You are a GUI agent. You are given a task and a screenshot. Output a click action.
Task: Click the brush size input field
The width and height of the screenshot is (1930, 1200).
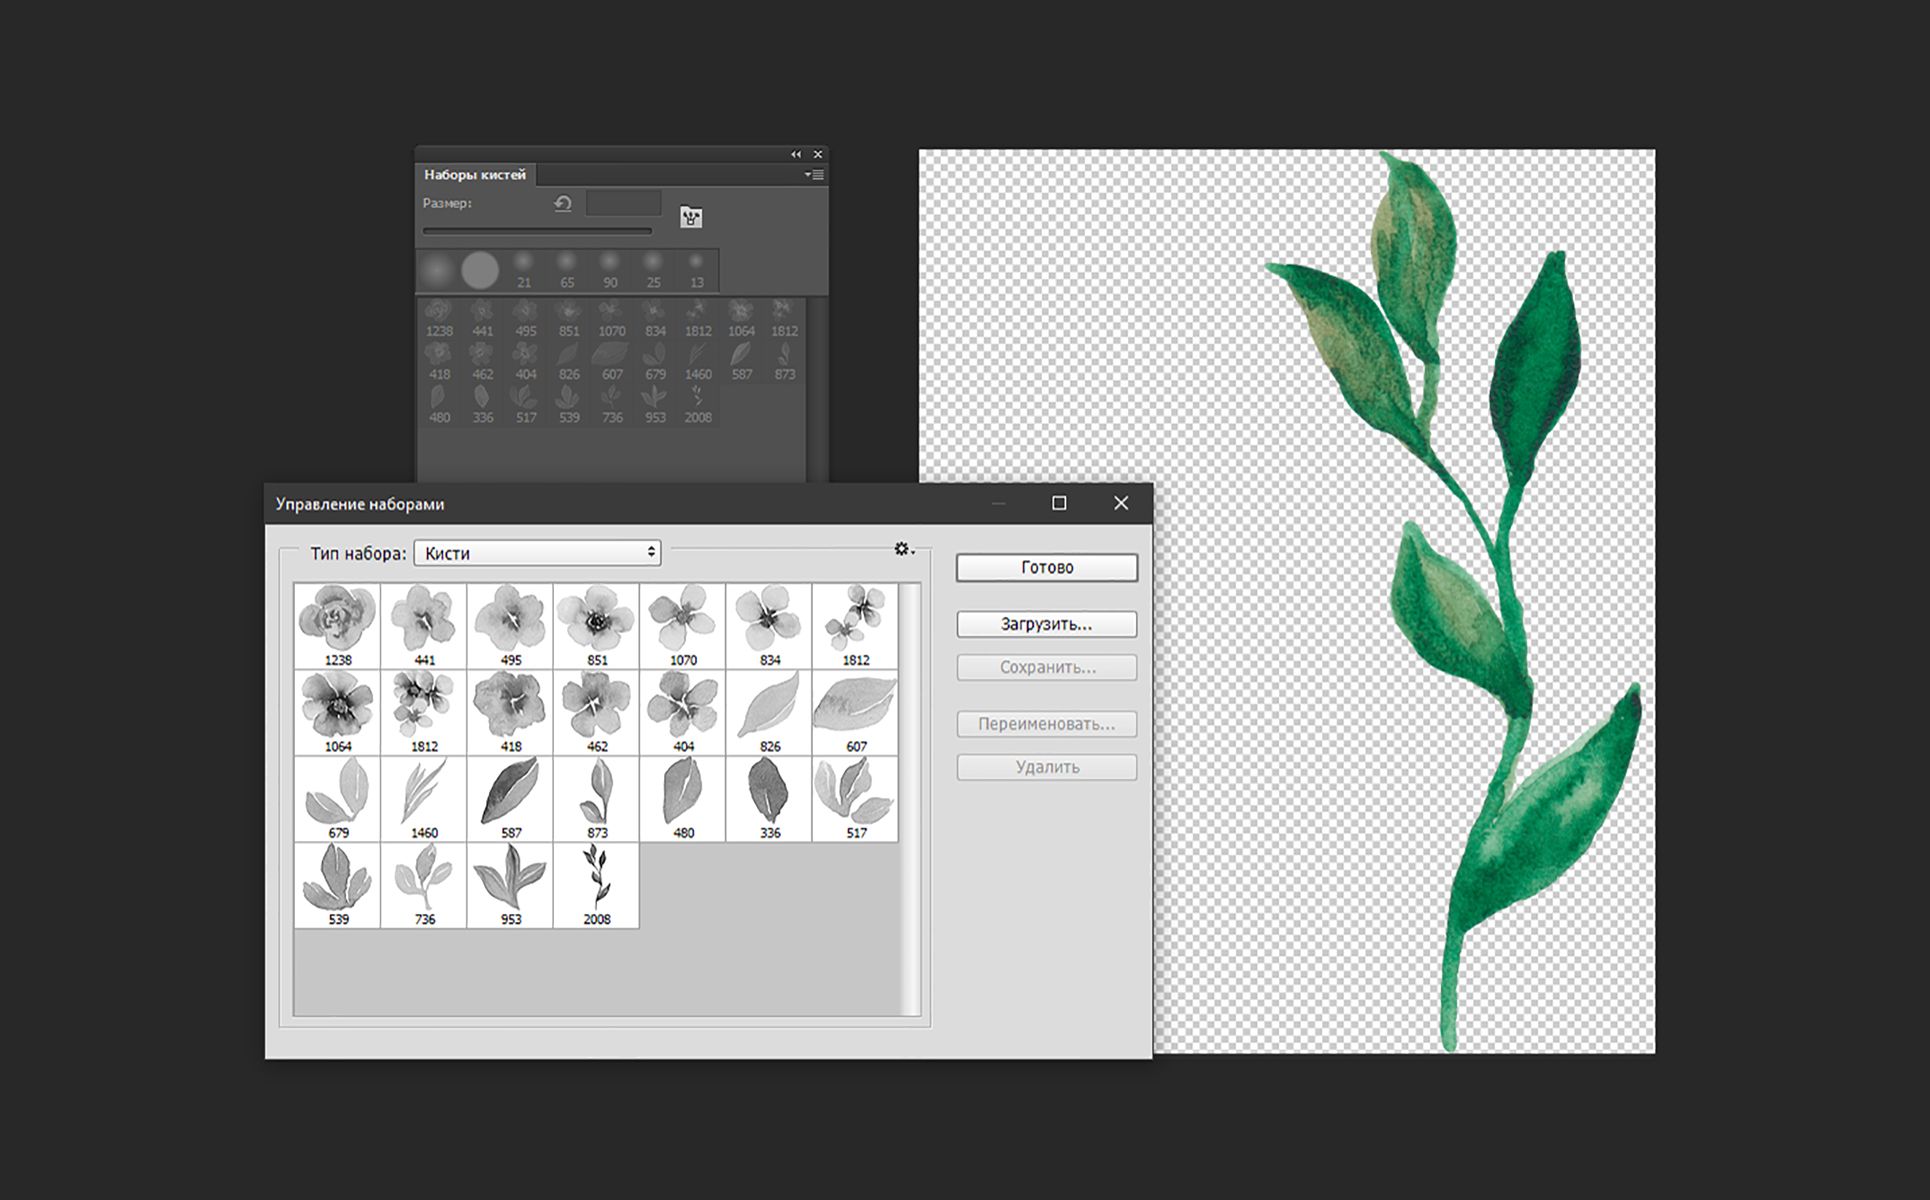pos(623,204)
